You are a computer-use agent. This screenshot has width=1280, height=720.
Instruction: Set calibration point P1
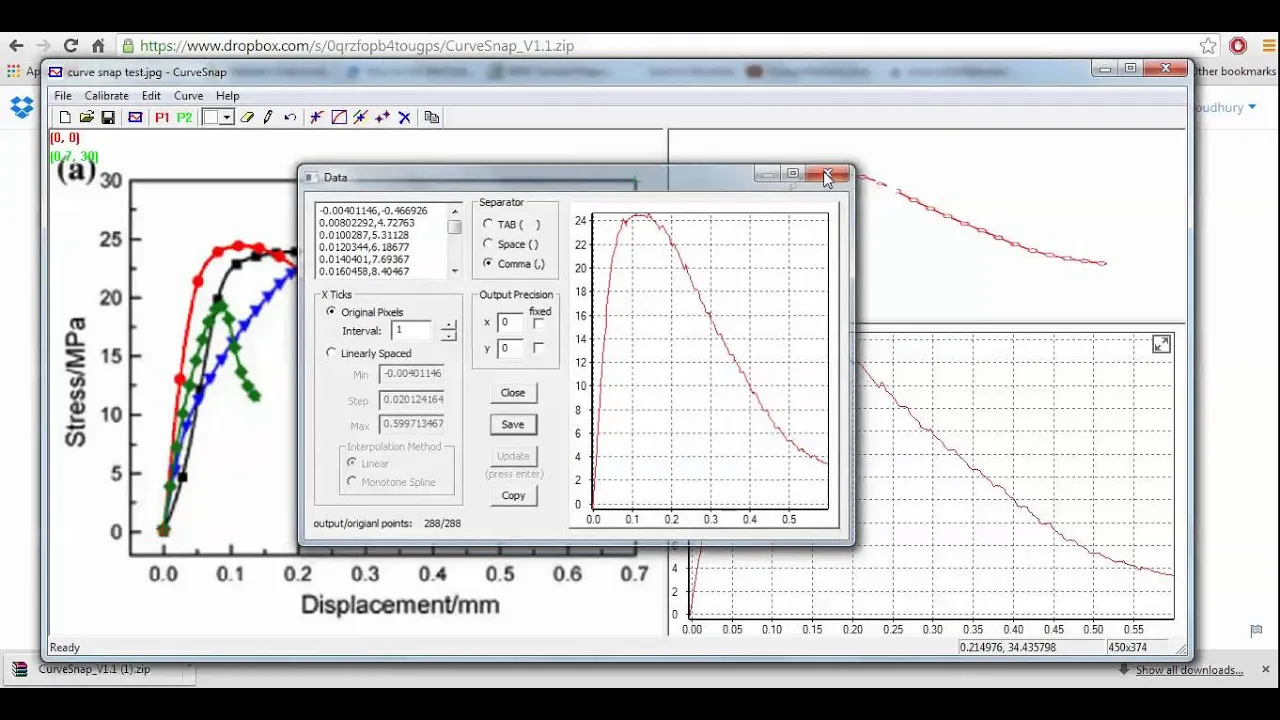(x=162, y=117)
